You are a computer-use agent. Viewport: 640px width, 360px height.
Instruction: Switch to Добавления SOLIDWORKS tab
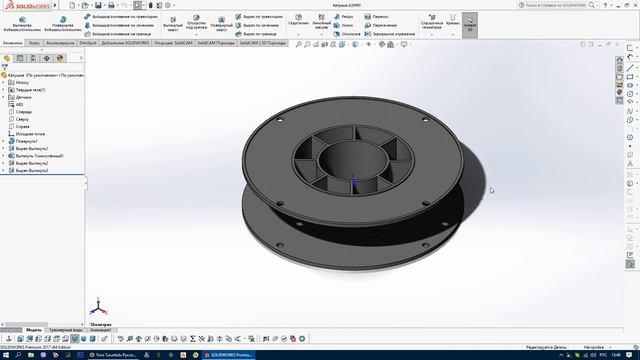pyautogui.click(x=125, y=43)
